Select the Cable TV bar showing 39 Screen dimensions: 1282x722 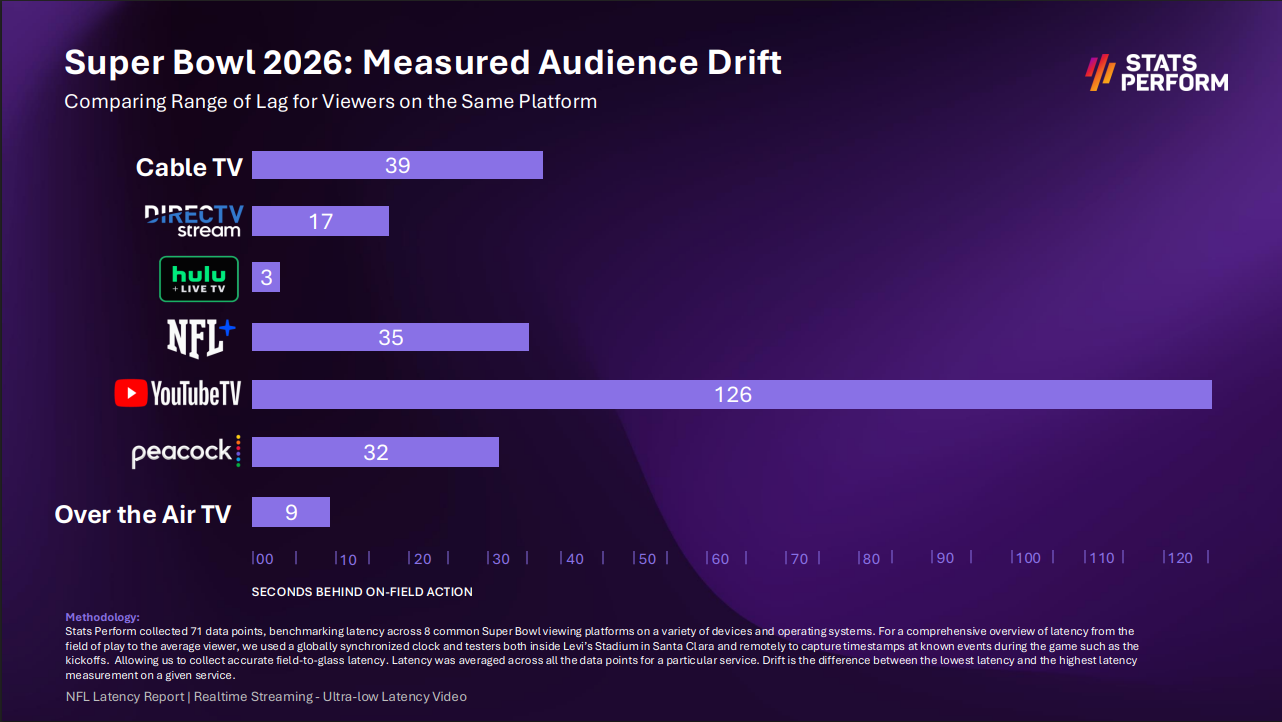point(397,164)
